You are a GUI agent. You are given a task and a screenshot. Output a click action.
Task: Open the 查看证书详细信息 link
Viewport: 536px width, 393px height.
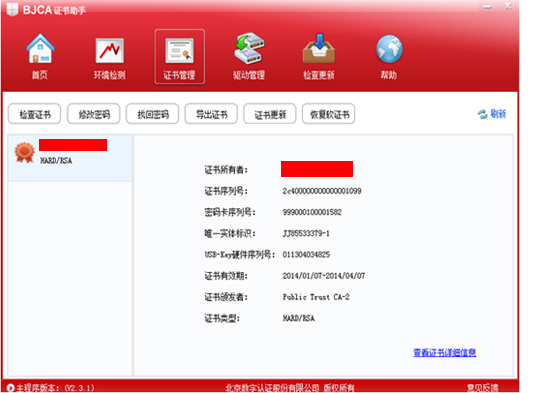444,352
